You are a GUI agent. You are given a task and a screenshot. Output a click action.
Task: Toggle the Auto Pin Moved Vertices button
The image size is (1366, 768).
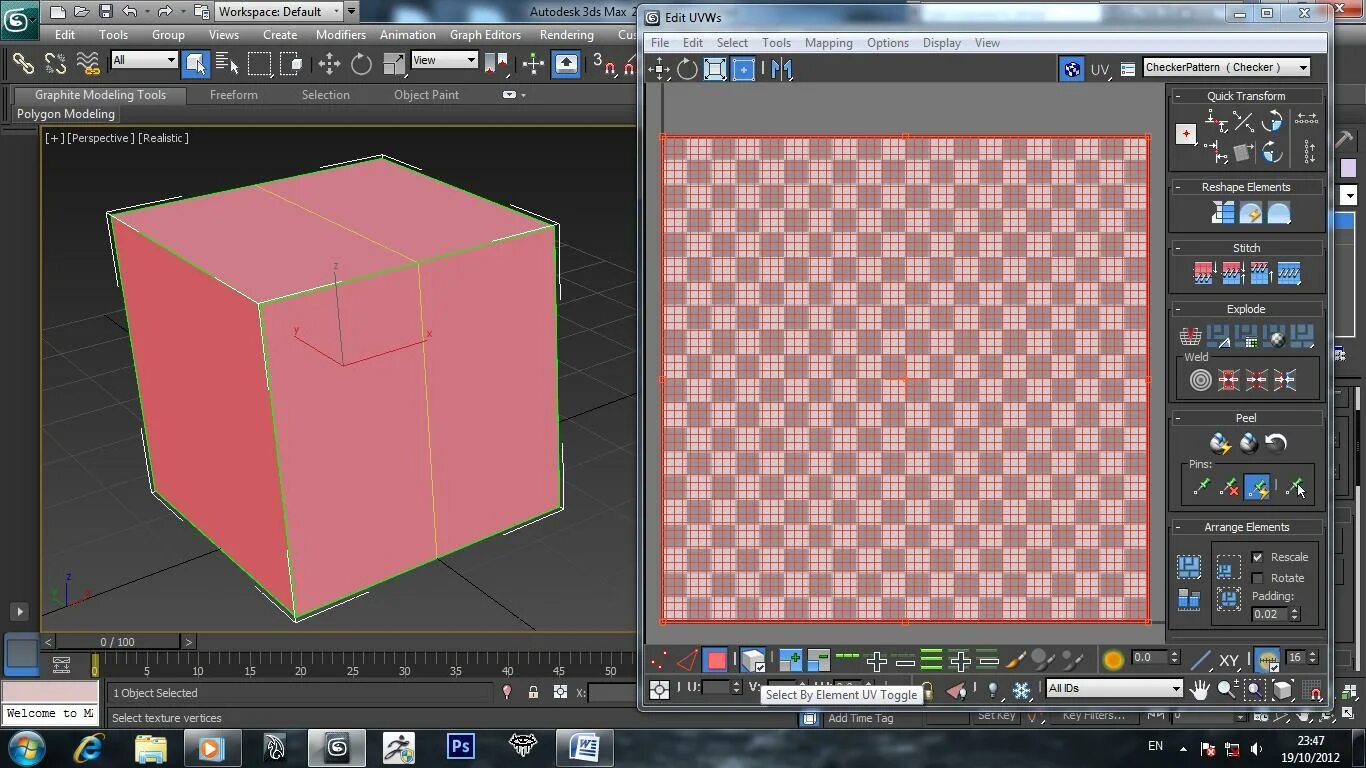(1257, 487)
